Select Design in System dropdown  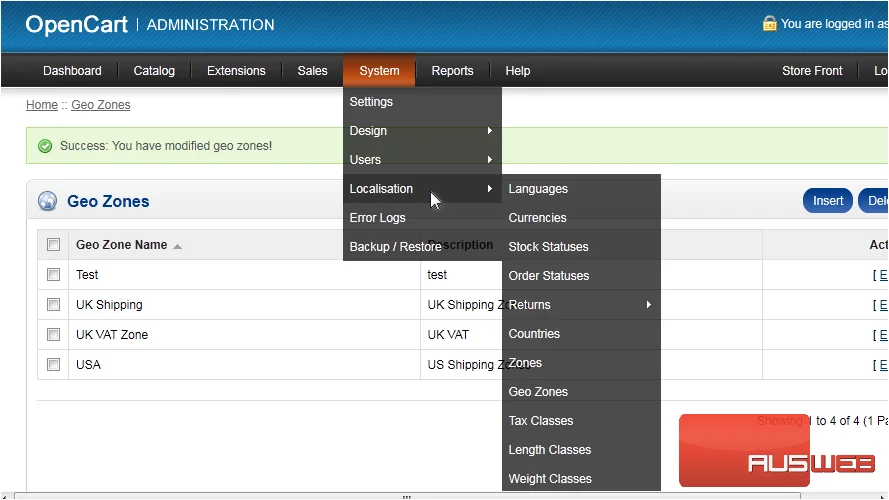point(422,131)
